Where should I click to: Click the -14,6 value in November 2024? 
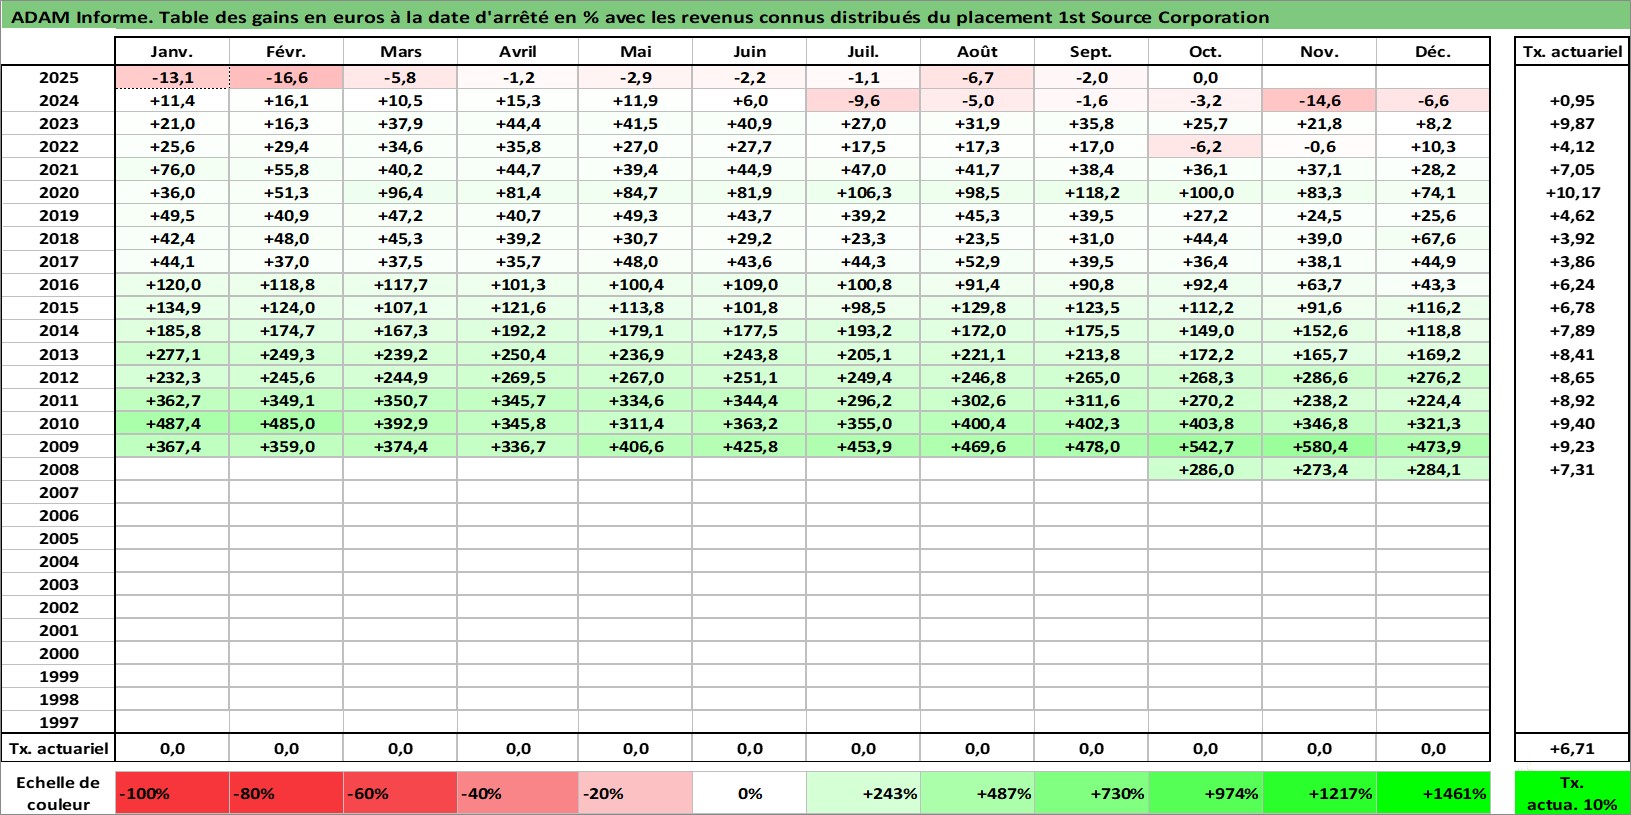[1319, 100]
